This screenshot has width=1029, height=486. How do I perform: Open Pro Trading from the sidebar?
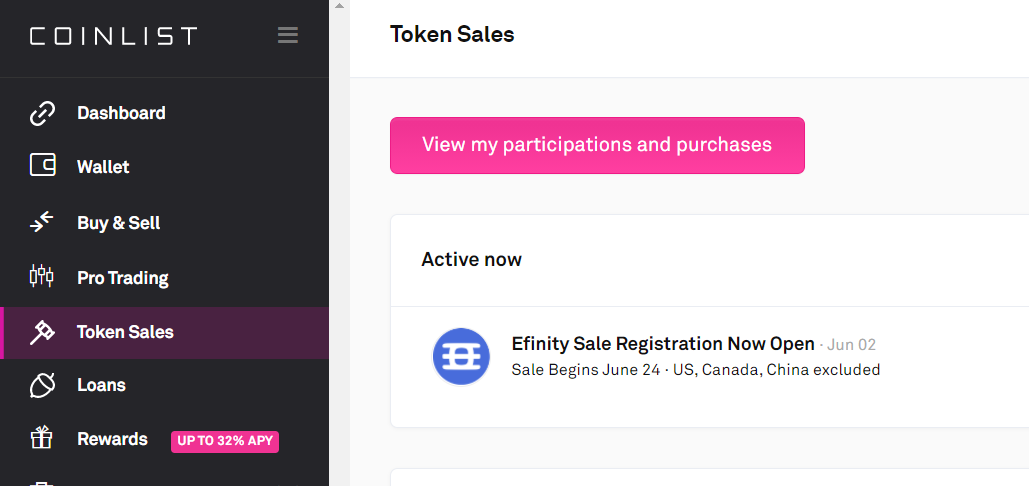click(123, 278)
